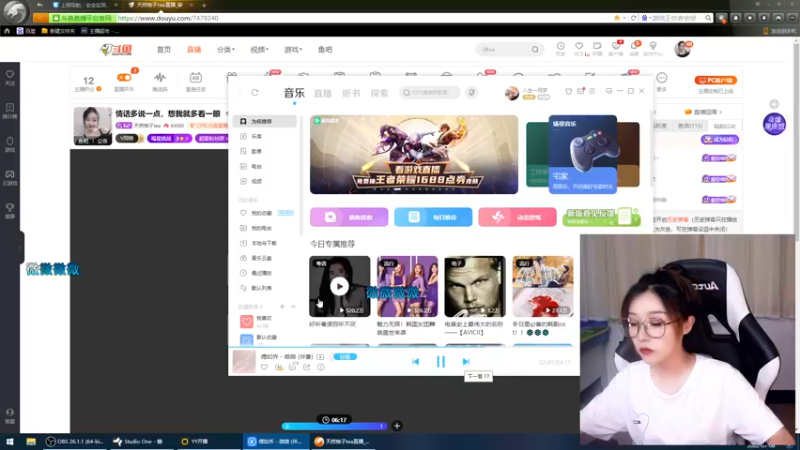Open OBS from the Windows taskbar
The image size is (800, 450).
74,441
